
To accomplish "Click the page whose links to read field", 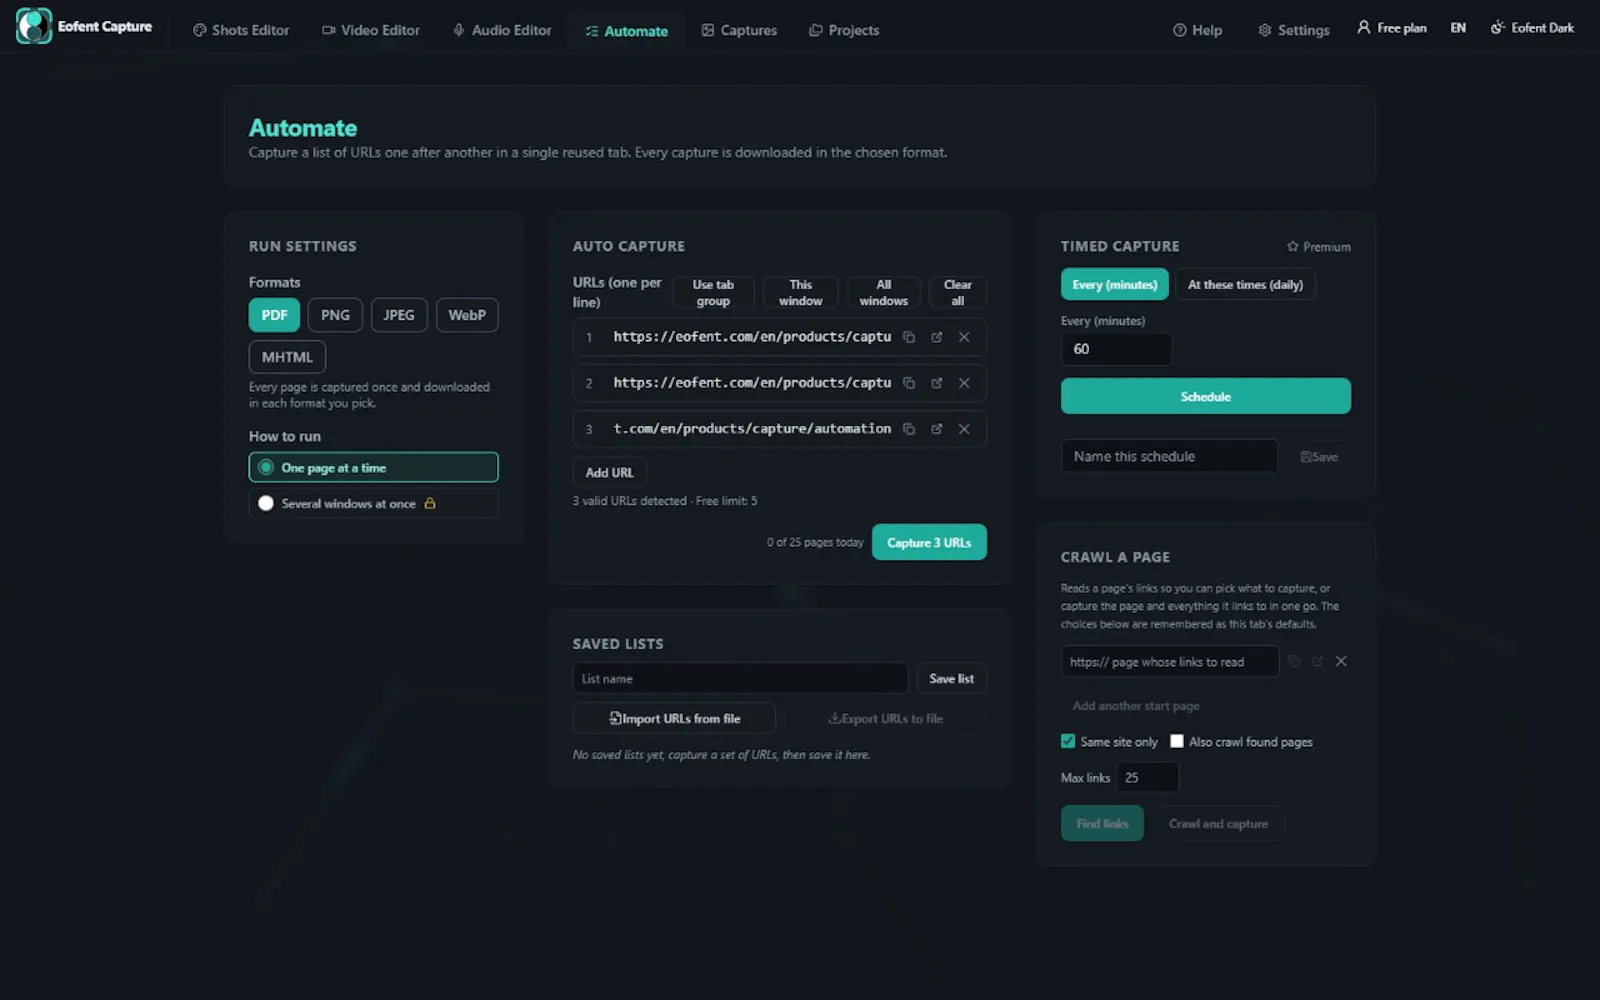I will [x=1169, y=662].
